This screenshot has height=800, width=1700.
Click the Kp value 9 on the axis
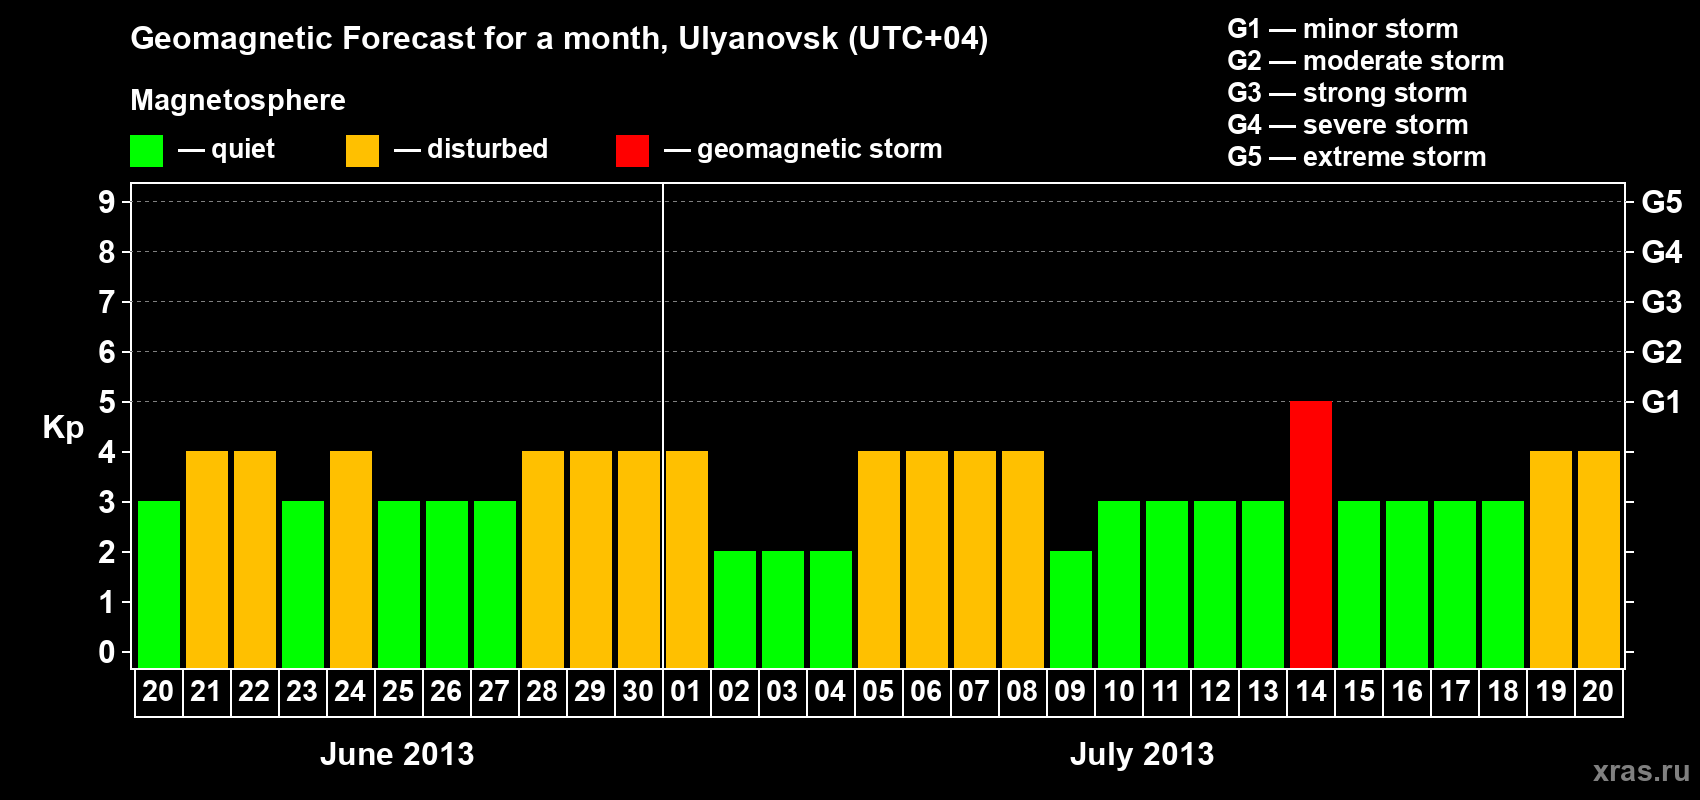(107, 202)
